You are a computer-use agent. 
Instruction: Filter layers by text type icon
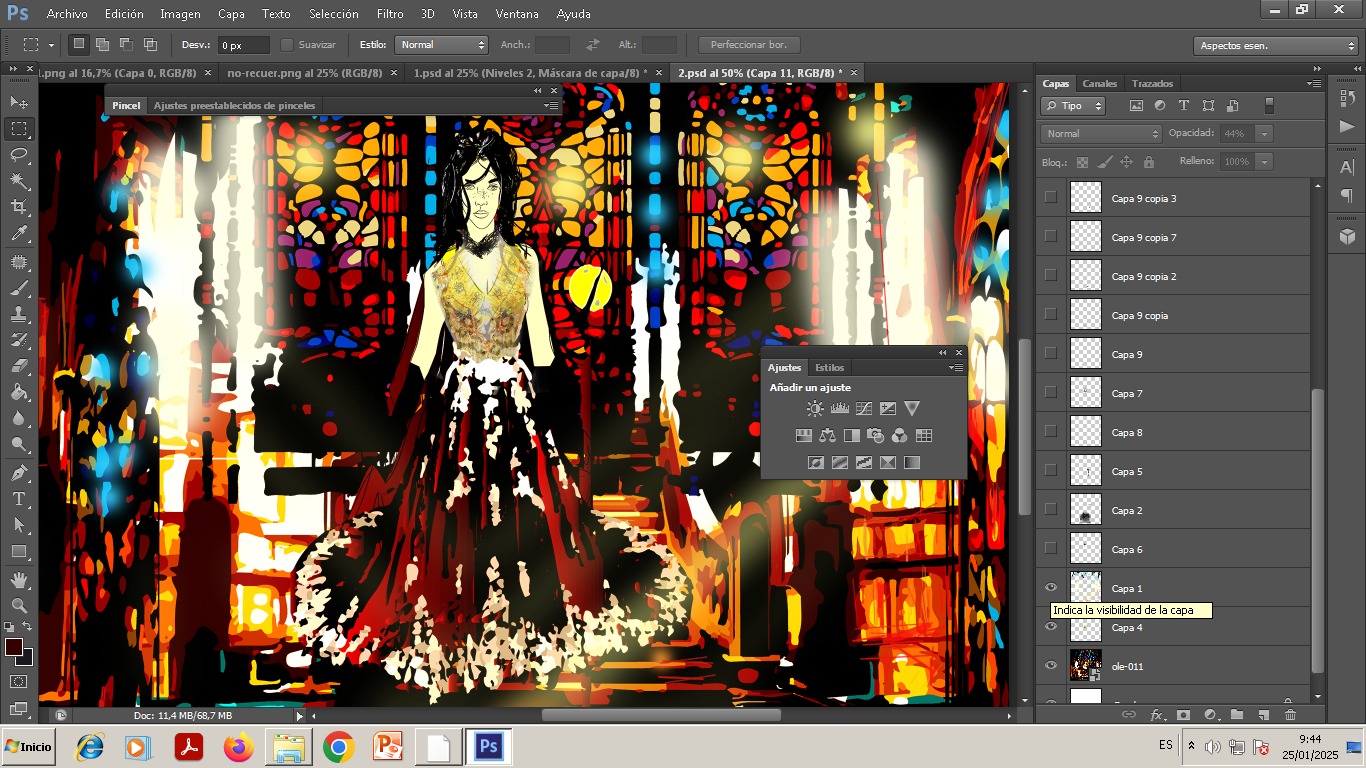(x=1184, y=105)
